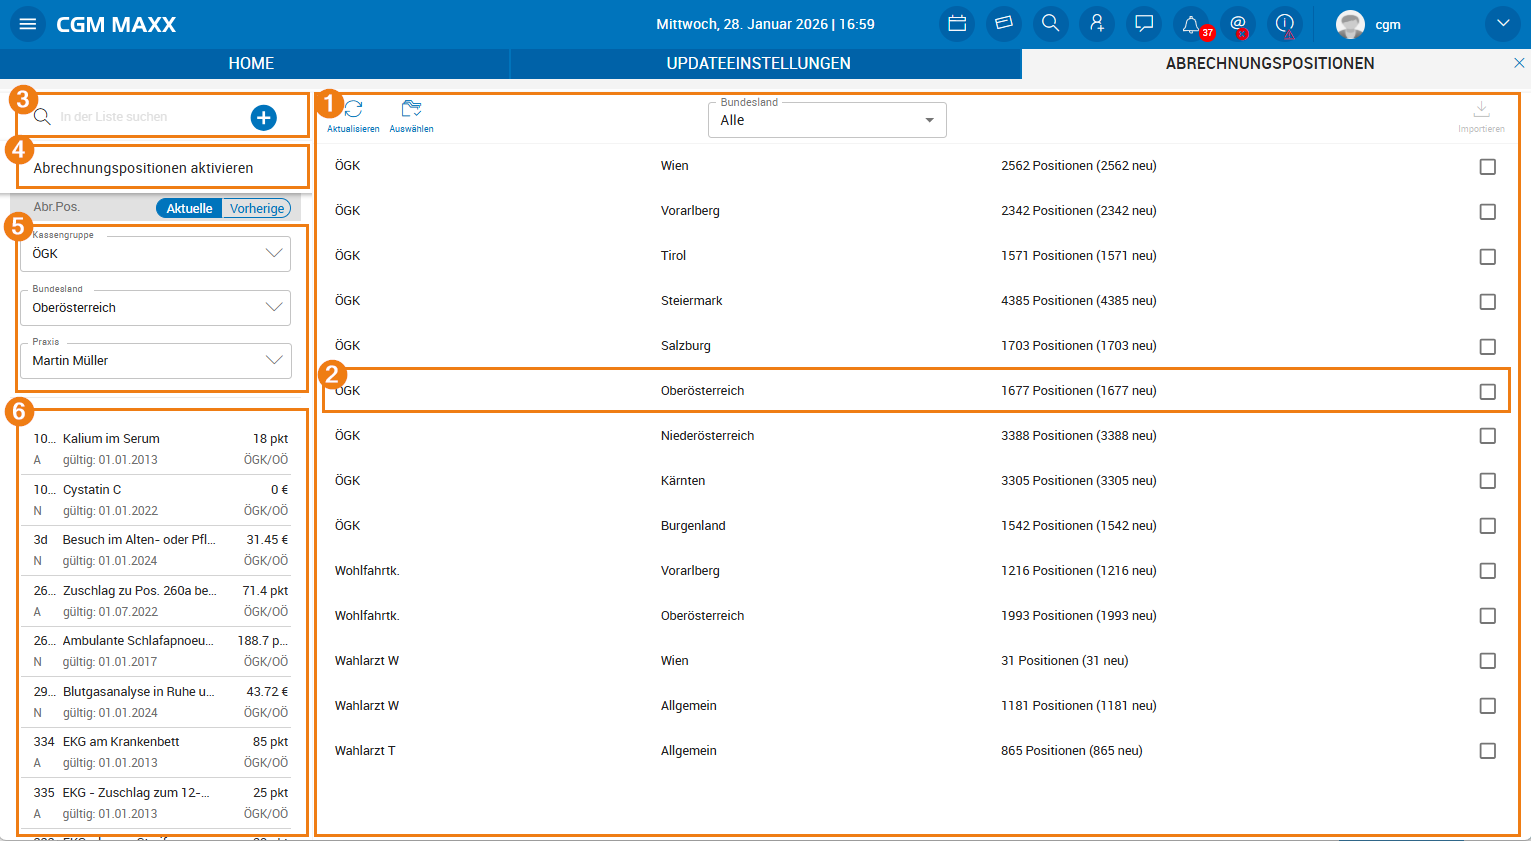Image resolution: width=1531 pixels, height=841 pixels.
Task: Expand the Kassengruppe ÖGK dropdown
Action: click(x=155, y=254)
